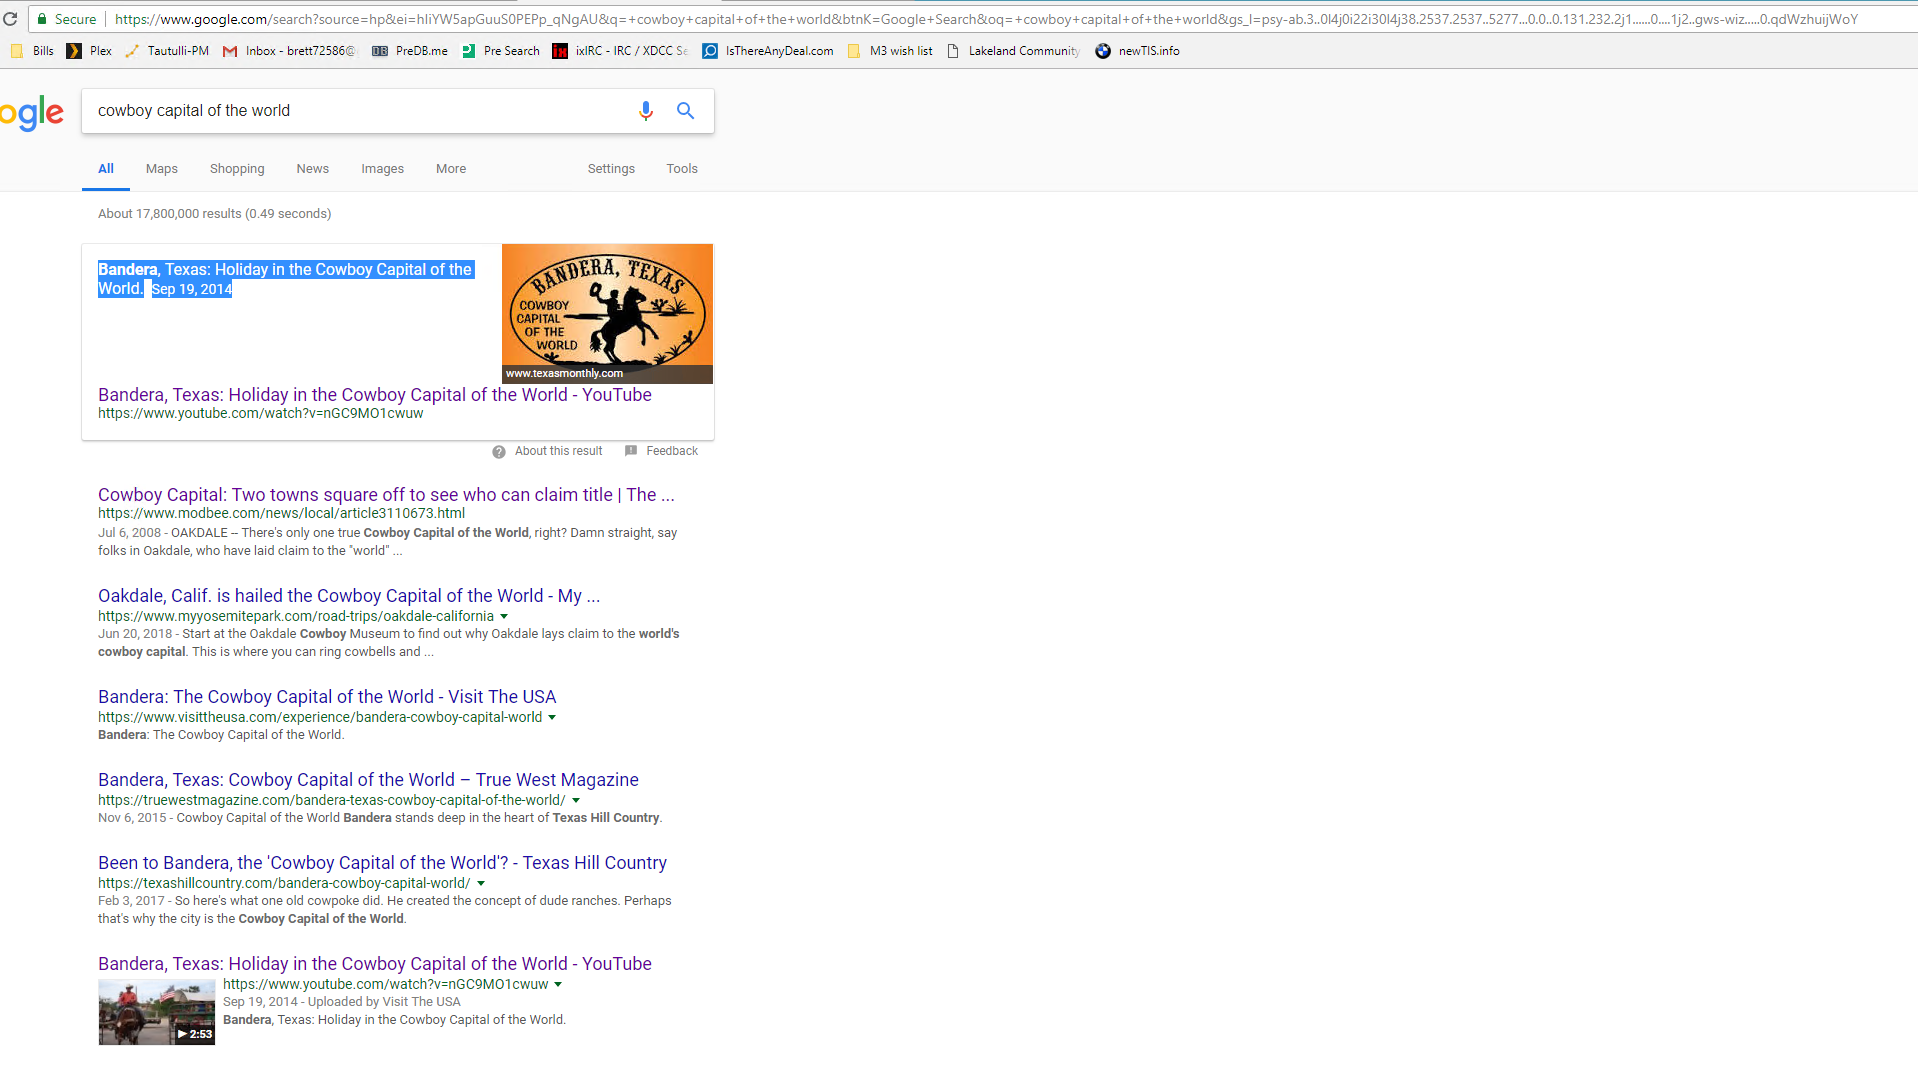
Task: Expand dropdown arrow next to bottom youtube URL
Action: (x=558, y=985)
